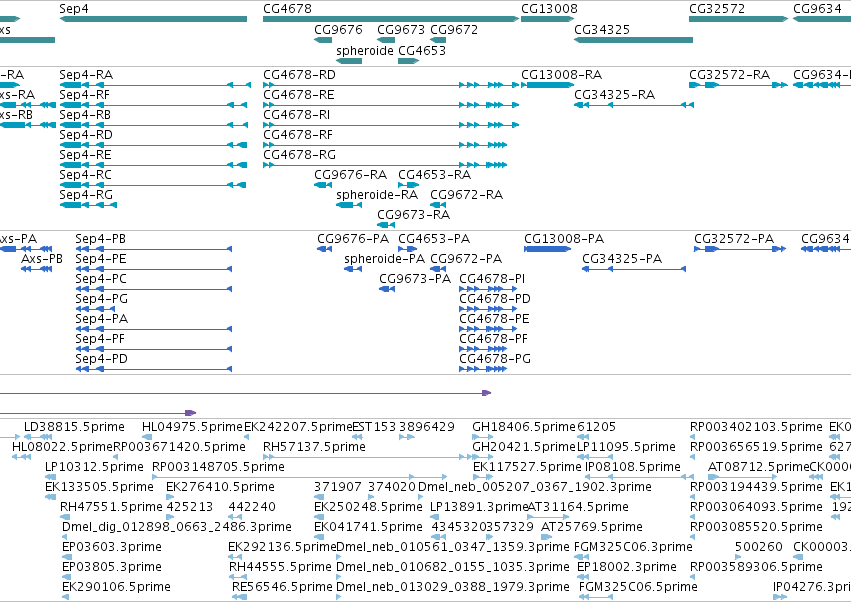
Task: Select transcript CG9672-RA
Action: pyautogui.click(x=467, y=195)
